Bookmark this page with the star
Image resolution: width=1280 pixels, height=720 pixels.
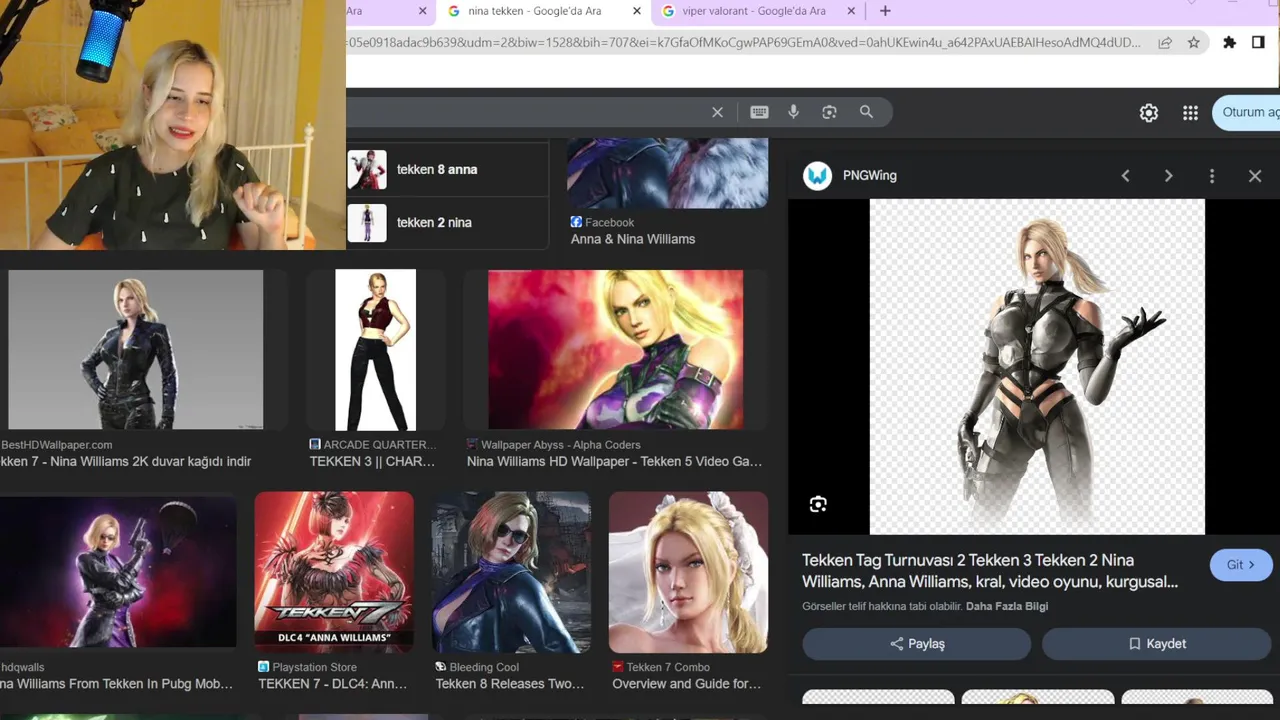click(1193, 42)
